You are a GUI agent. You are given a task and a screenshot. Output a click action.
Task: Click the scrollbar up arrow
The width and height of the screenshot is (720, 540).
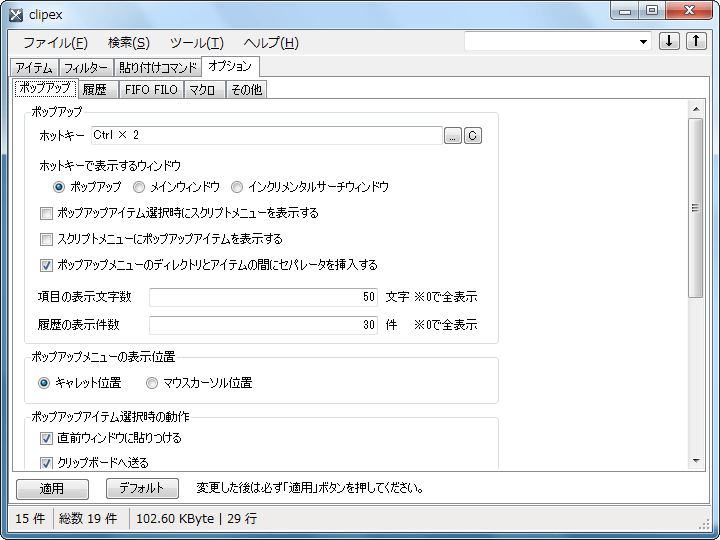(x=696, y=109)
